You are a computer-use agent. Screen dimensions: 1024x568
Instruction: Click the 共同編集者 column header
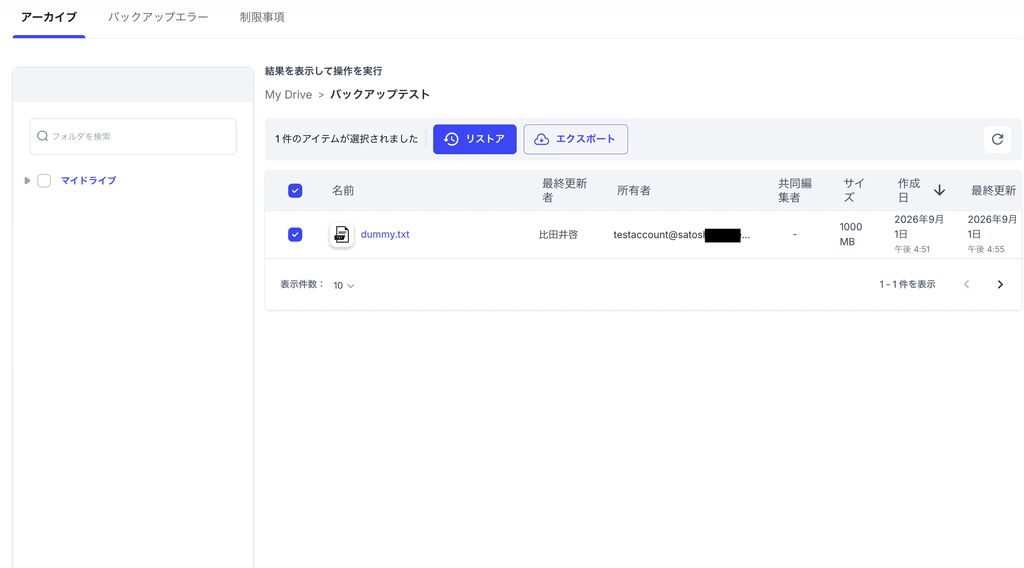[x=795, y=191]
